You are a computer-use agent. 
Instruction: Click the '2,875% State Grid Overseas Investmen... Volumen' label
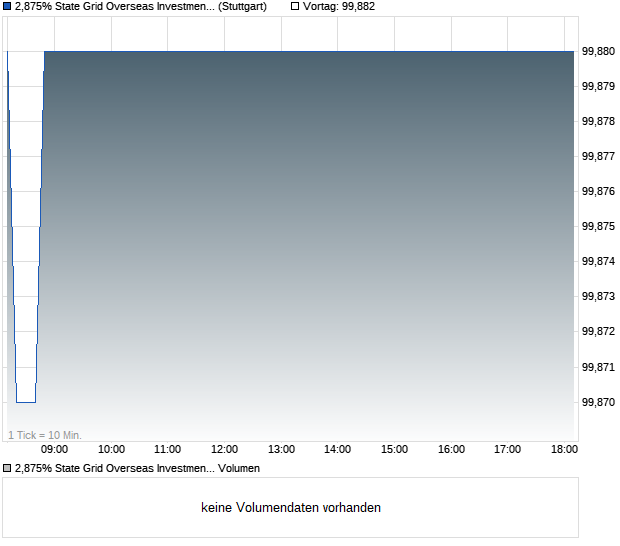pos(137,469)
